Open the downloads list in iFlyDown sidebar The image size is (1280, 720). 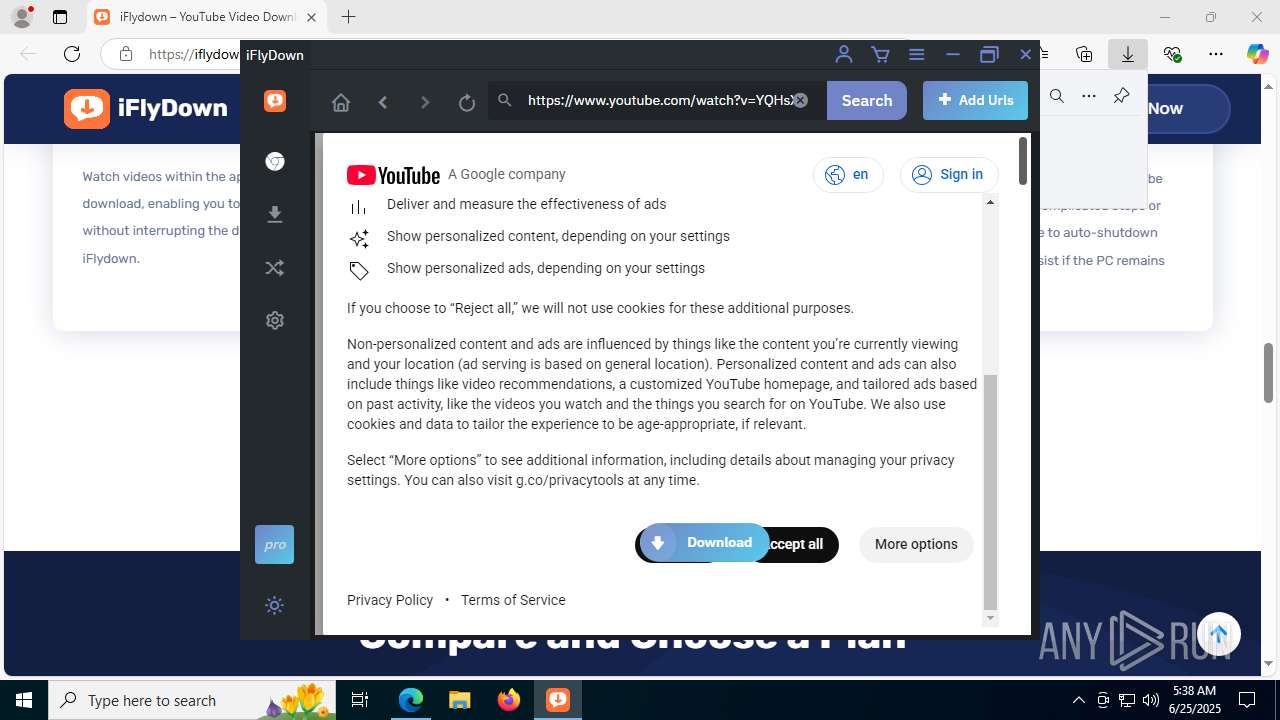[275, 214]
